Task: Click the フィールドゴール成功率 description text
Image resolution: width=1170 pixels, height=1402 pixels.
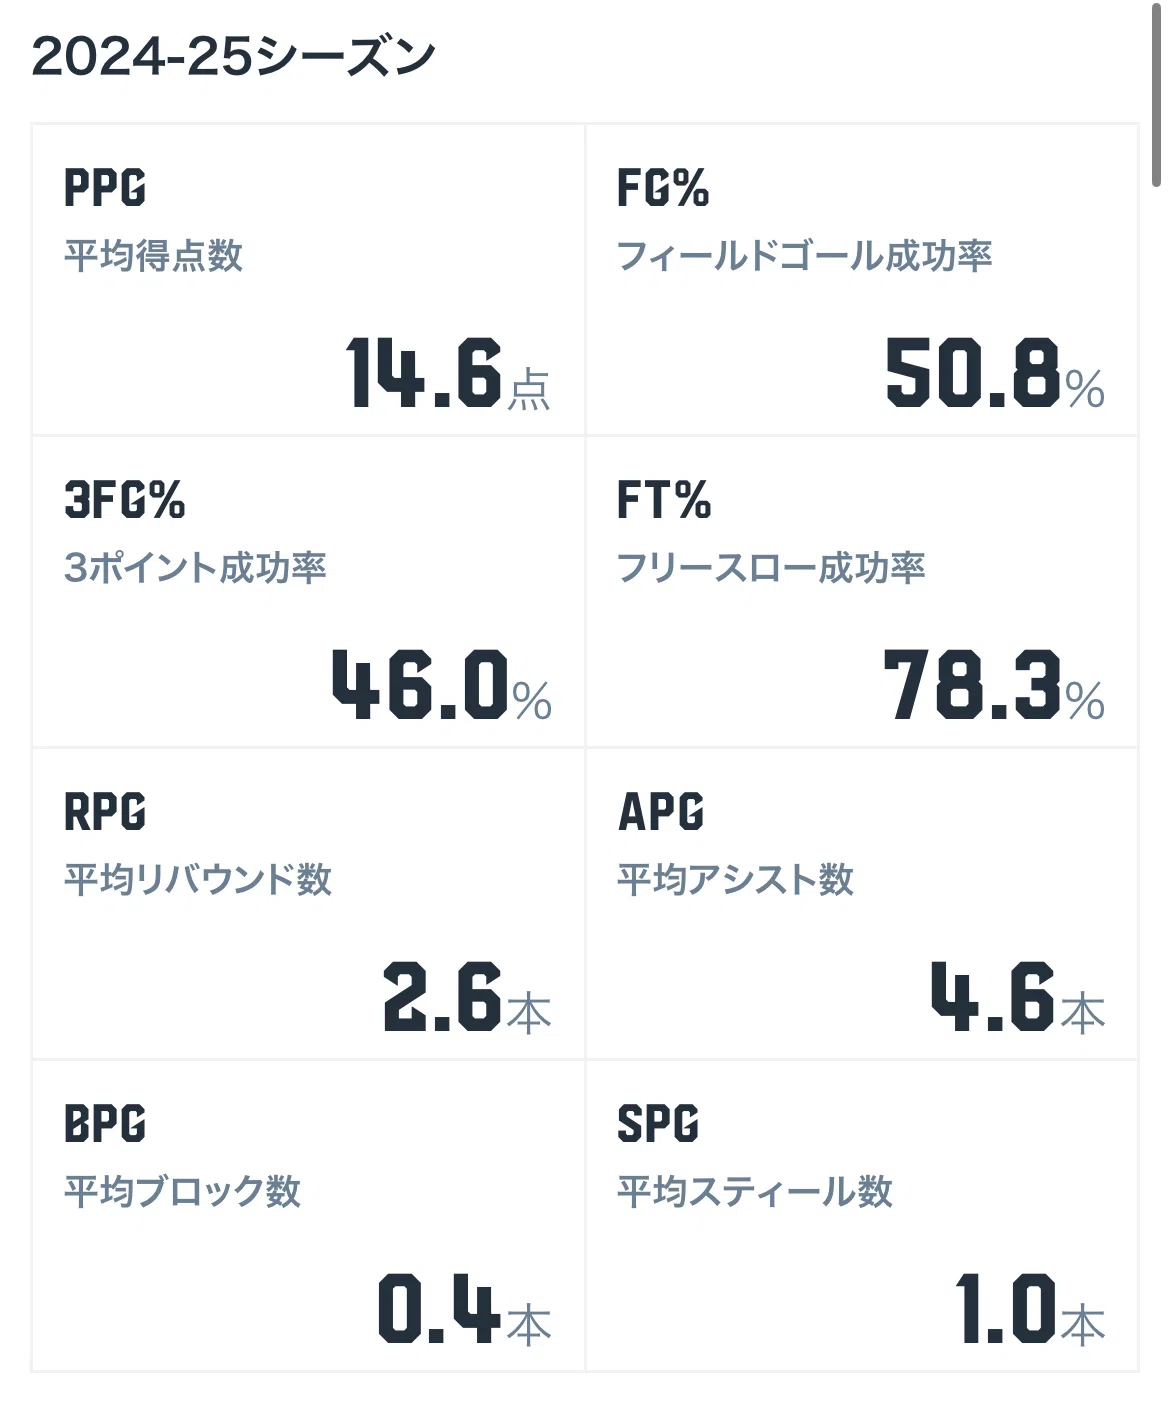Action: [x=805, y=256]
